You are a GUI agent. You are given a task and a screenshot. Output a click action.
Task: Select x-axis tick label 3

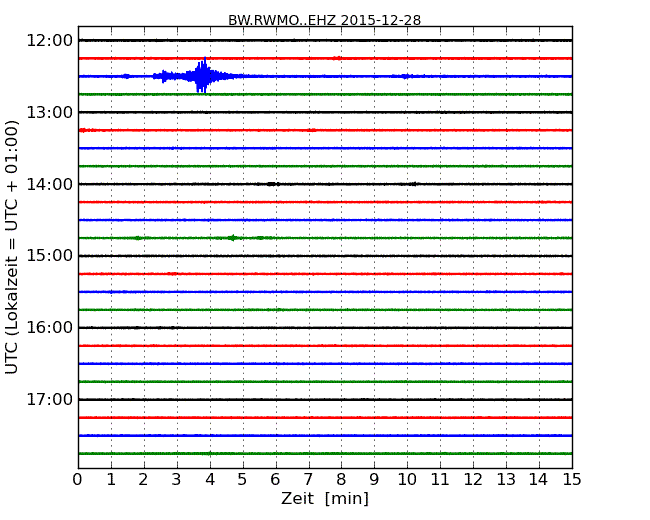pyautogui.click(x=177, y=480)
